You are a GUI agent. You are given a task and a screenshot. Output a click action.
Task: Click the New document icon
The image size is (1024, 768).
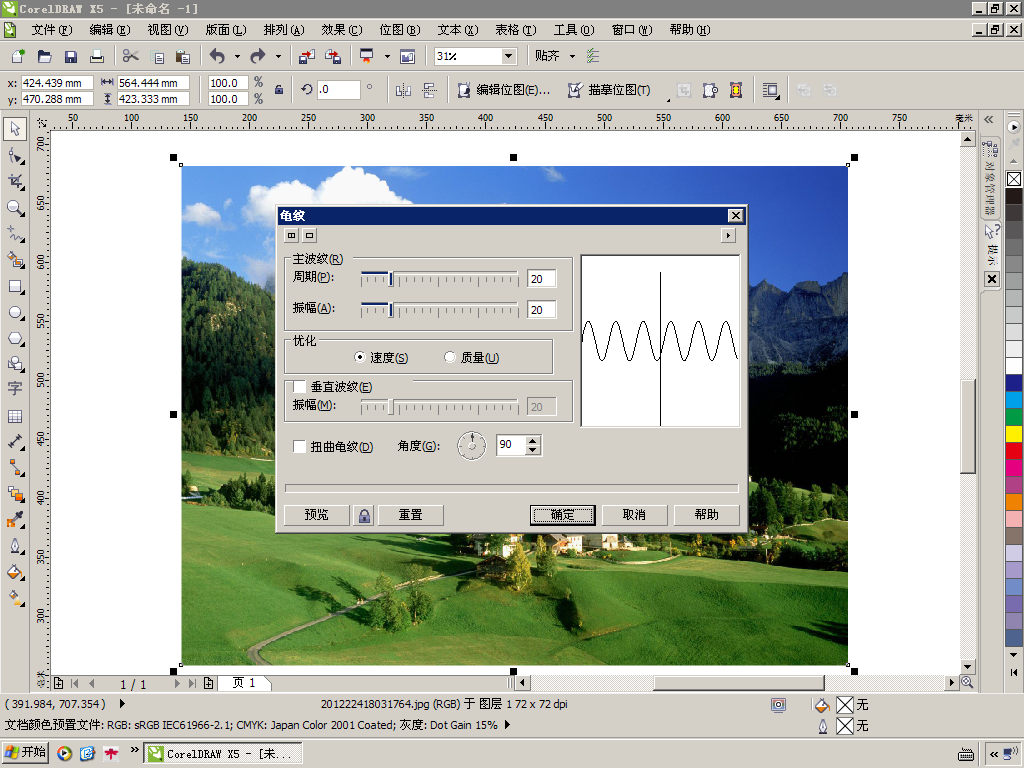pos(18,56)
